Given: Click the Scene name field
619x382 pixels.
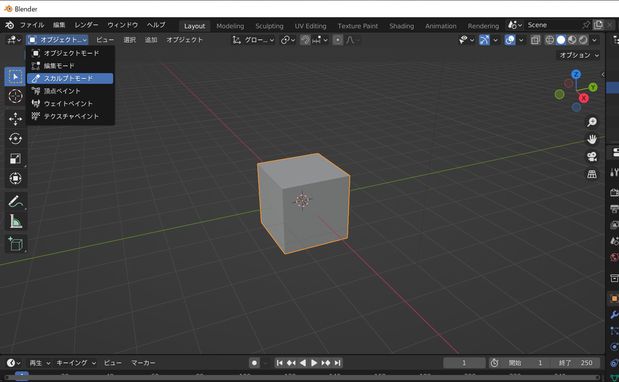Looking at the screenshot, I should pyautogui.click(x=553, y=25).
